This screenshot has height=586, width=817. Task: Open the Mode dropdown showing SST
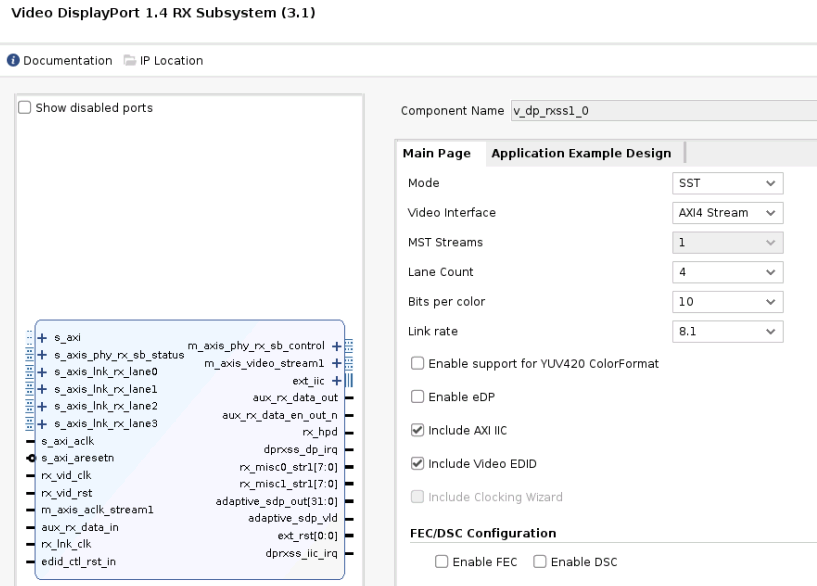point(727,183)
